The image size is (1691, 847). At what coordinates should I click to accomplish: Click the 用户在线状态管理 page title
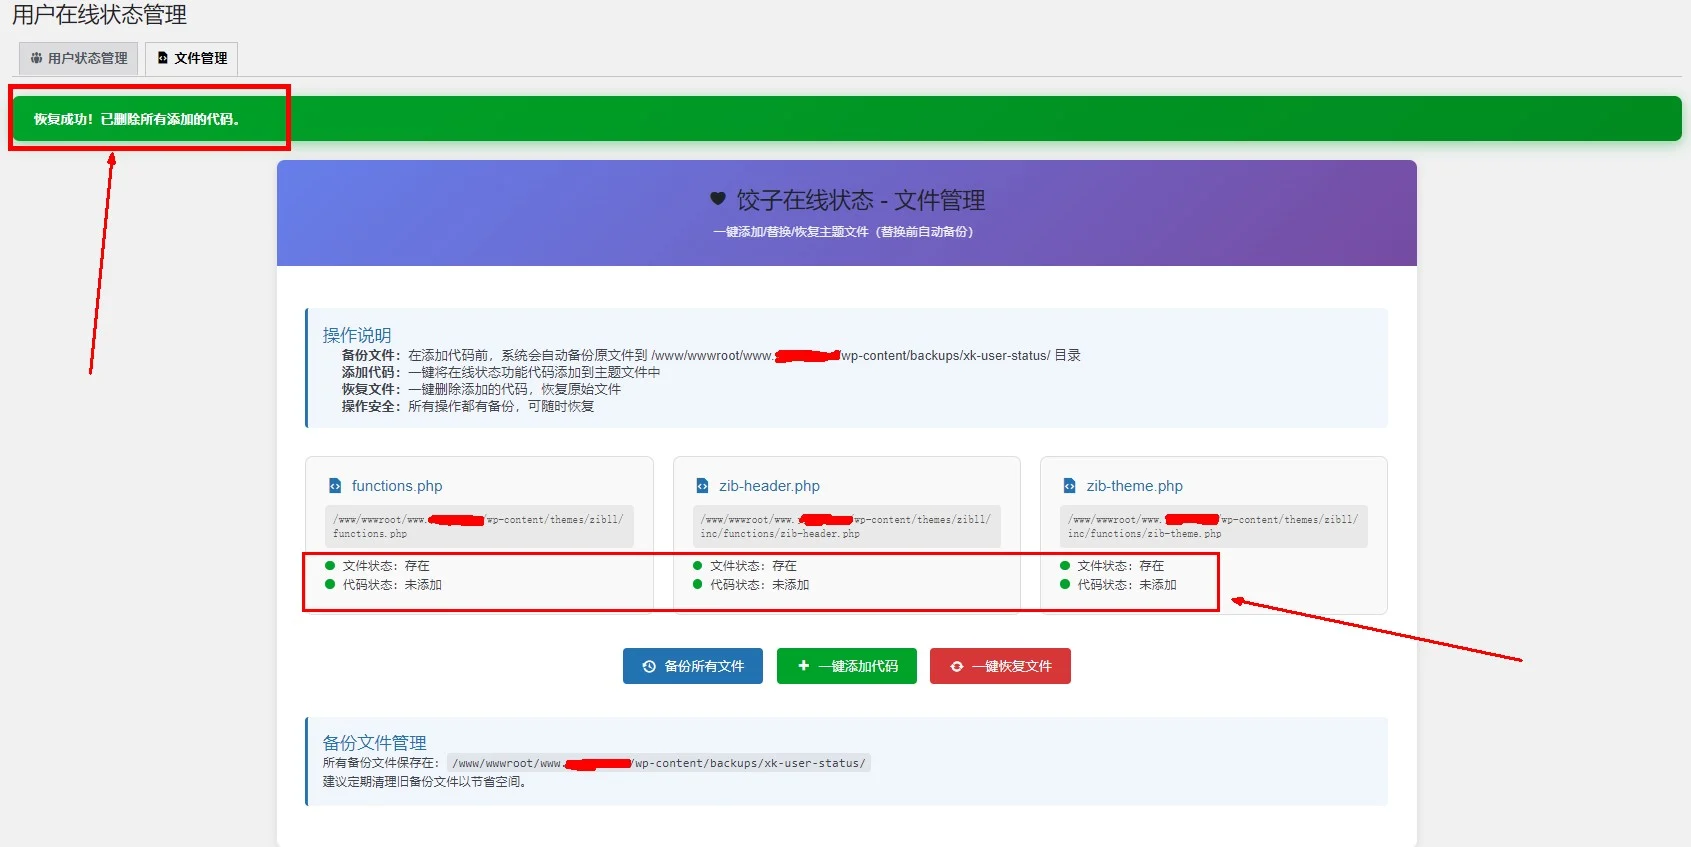coord(99,15)
